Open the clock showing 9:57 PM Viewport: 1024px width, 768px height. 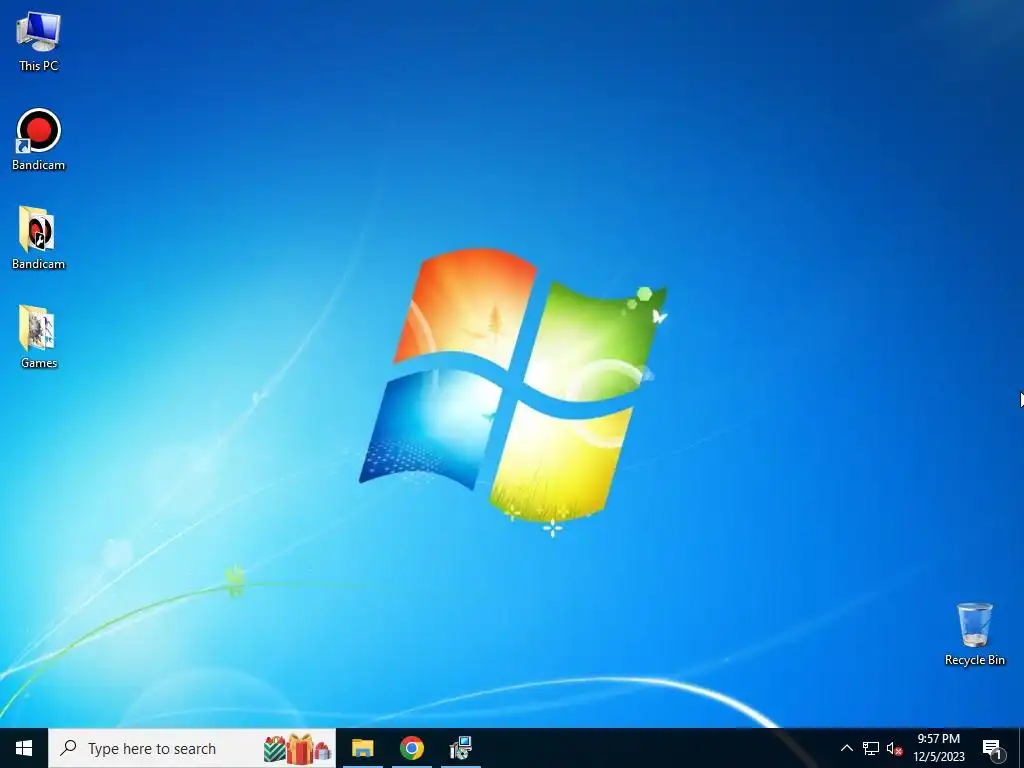coord(939,748)
